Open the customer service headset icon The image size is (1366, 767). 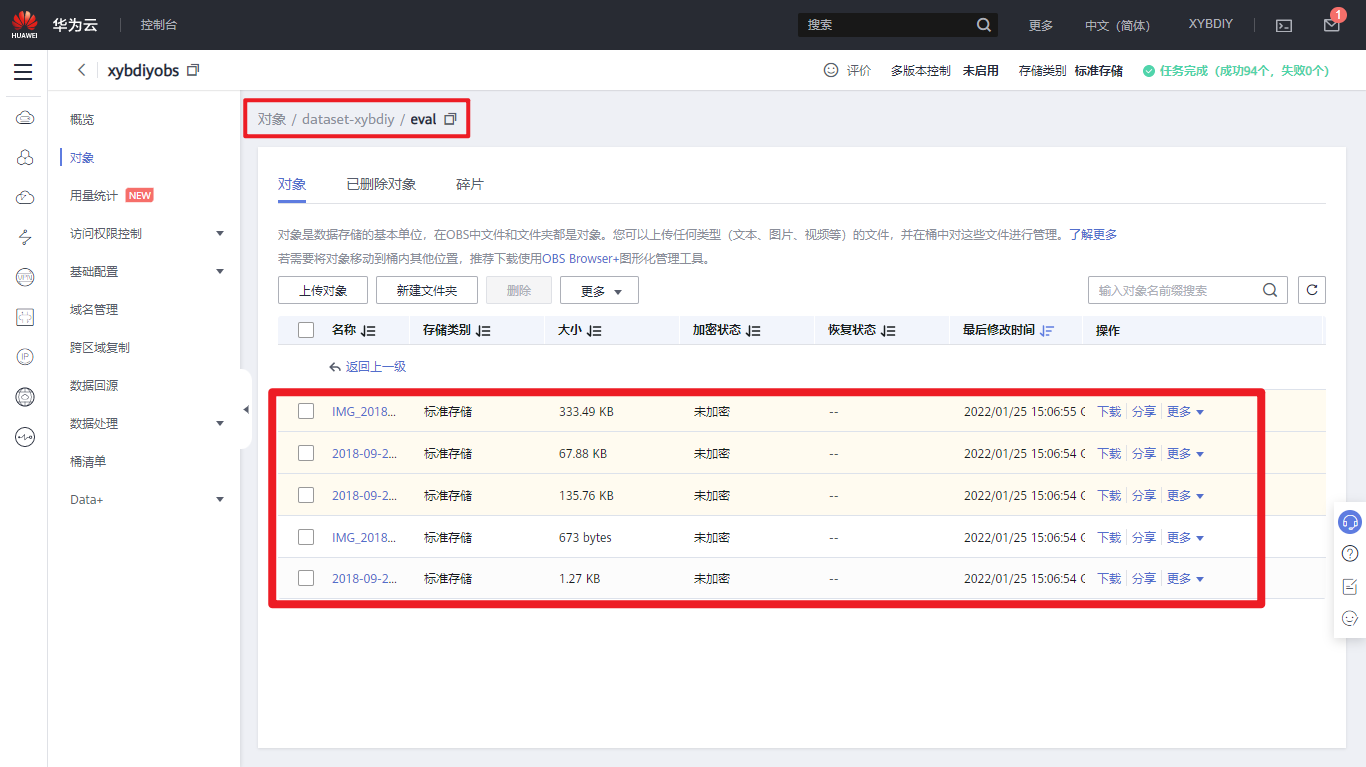(1350, 522)
